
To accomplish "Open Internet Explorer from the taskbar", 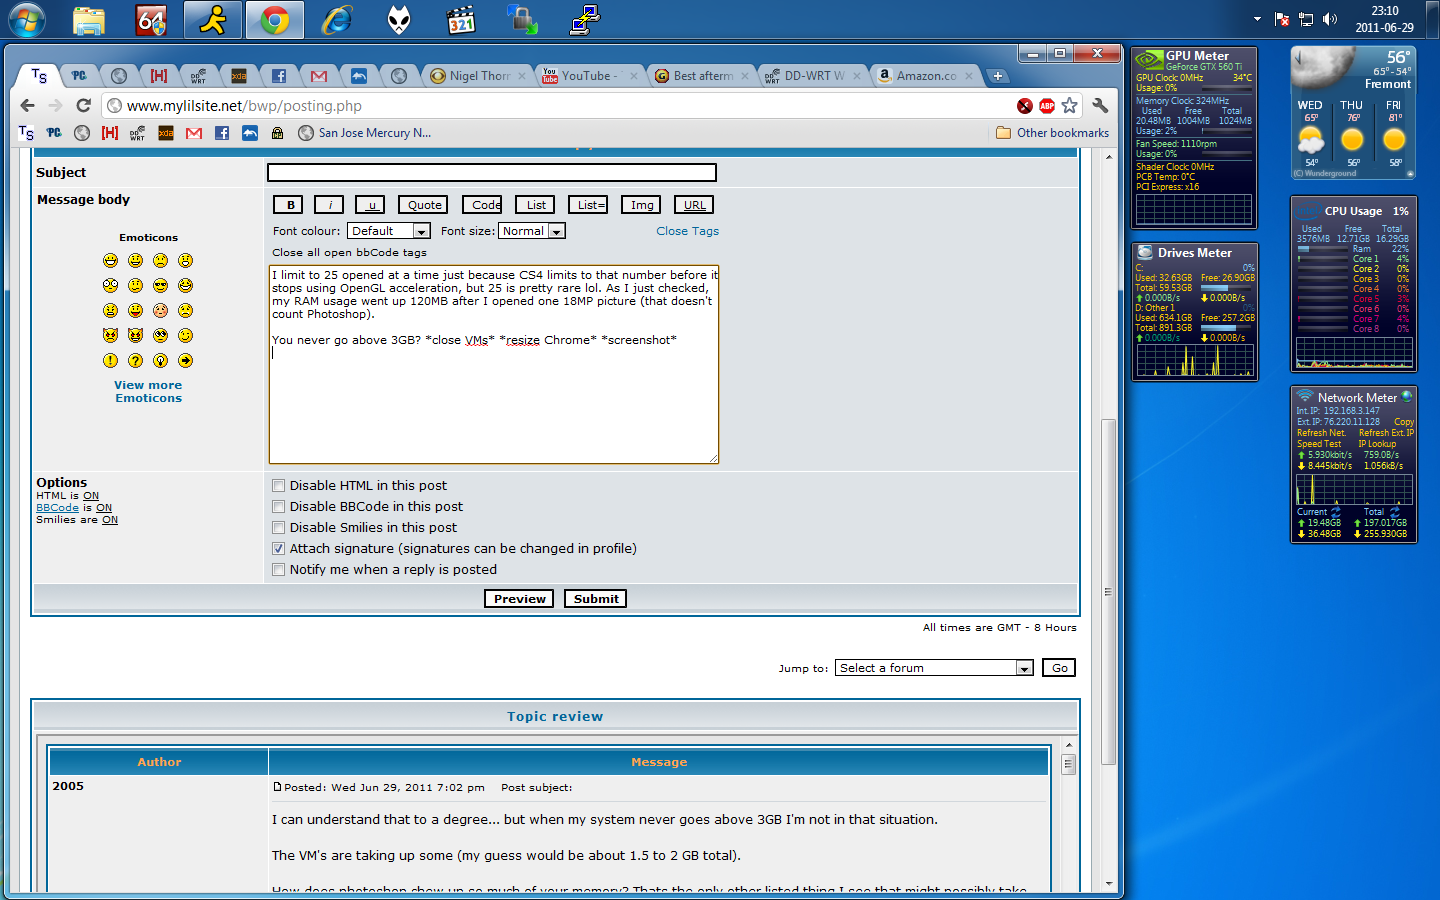I will [x=337, y=20].
